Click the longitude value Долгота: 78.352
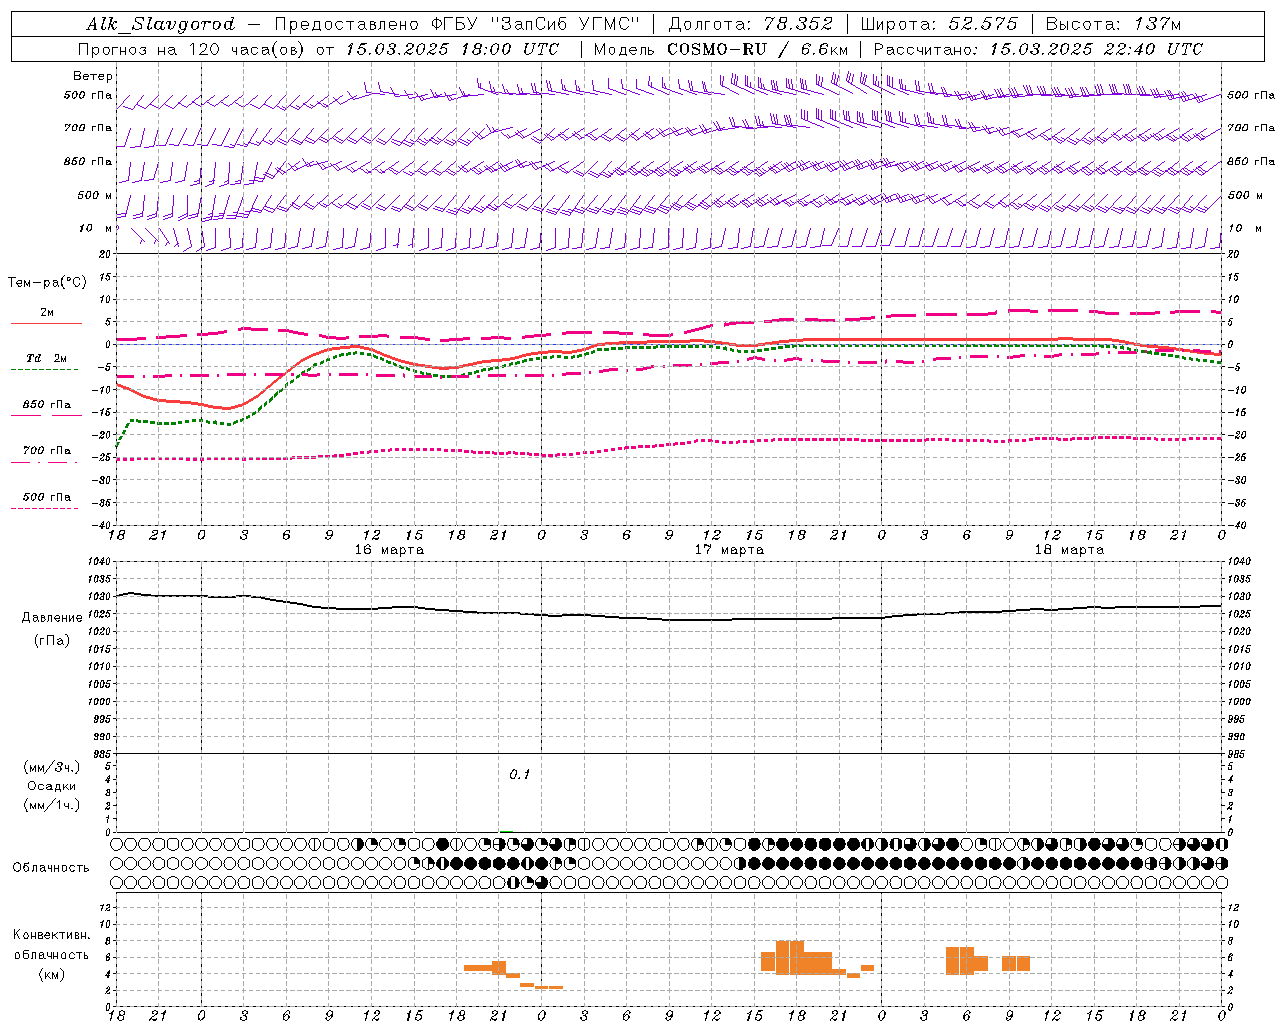 point(750,24)
